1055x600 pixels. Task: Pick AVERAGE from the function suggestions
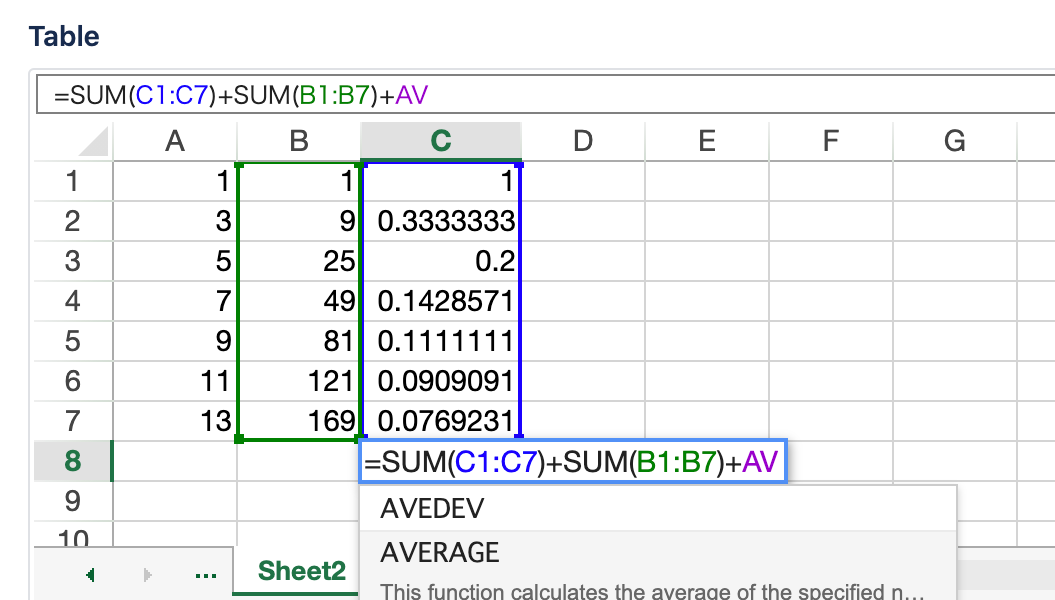pyautogui.click(x=440, y=552)
